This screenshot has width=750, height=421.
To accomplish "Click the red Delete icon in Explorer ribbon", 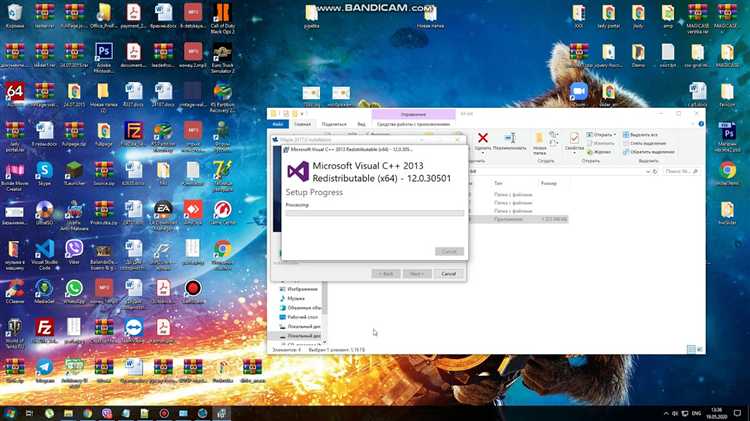I will click(x=483, y=139).
